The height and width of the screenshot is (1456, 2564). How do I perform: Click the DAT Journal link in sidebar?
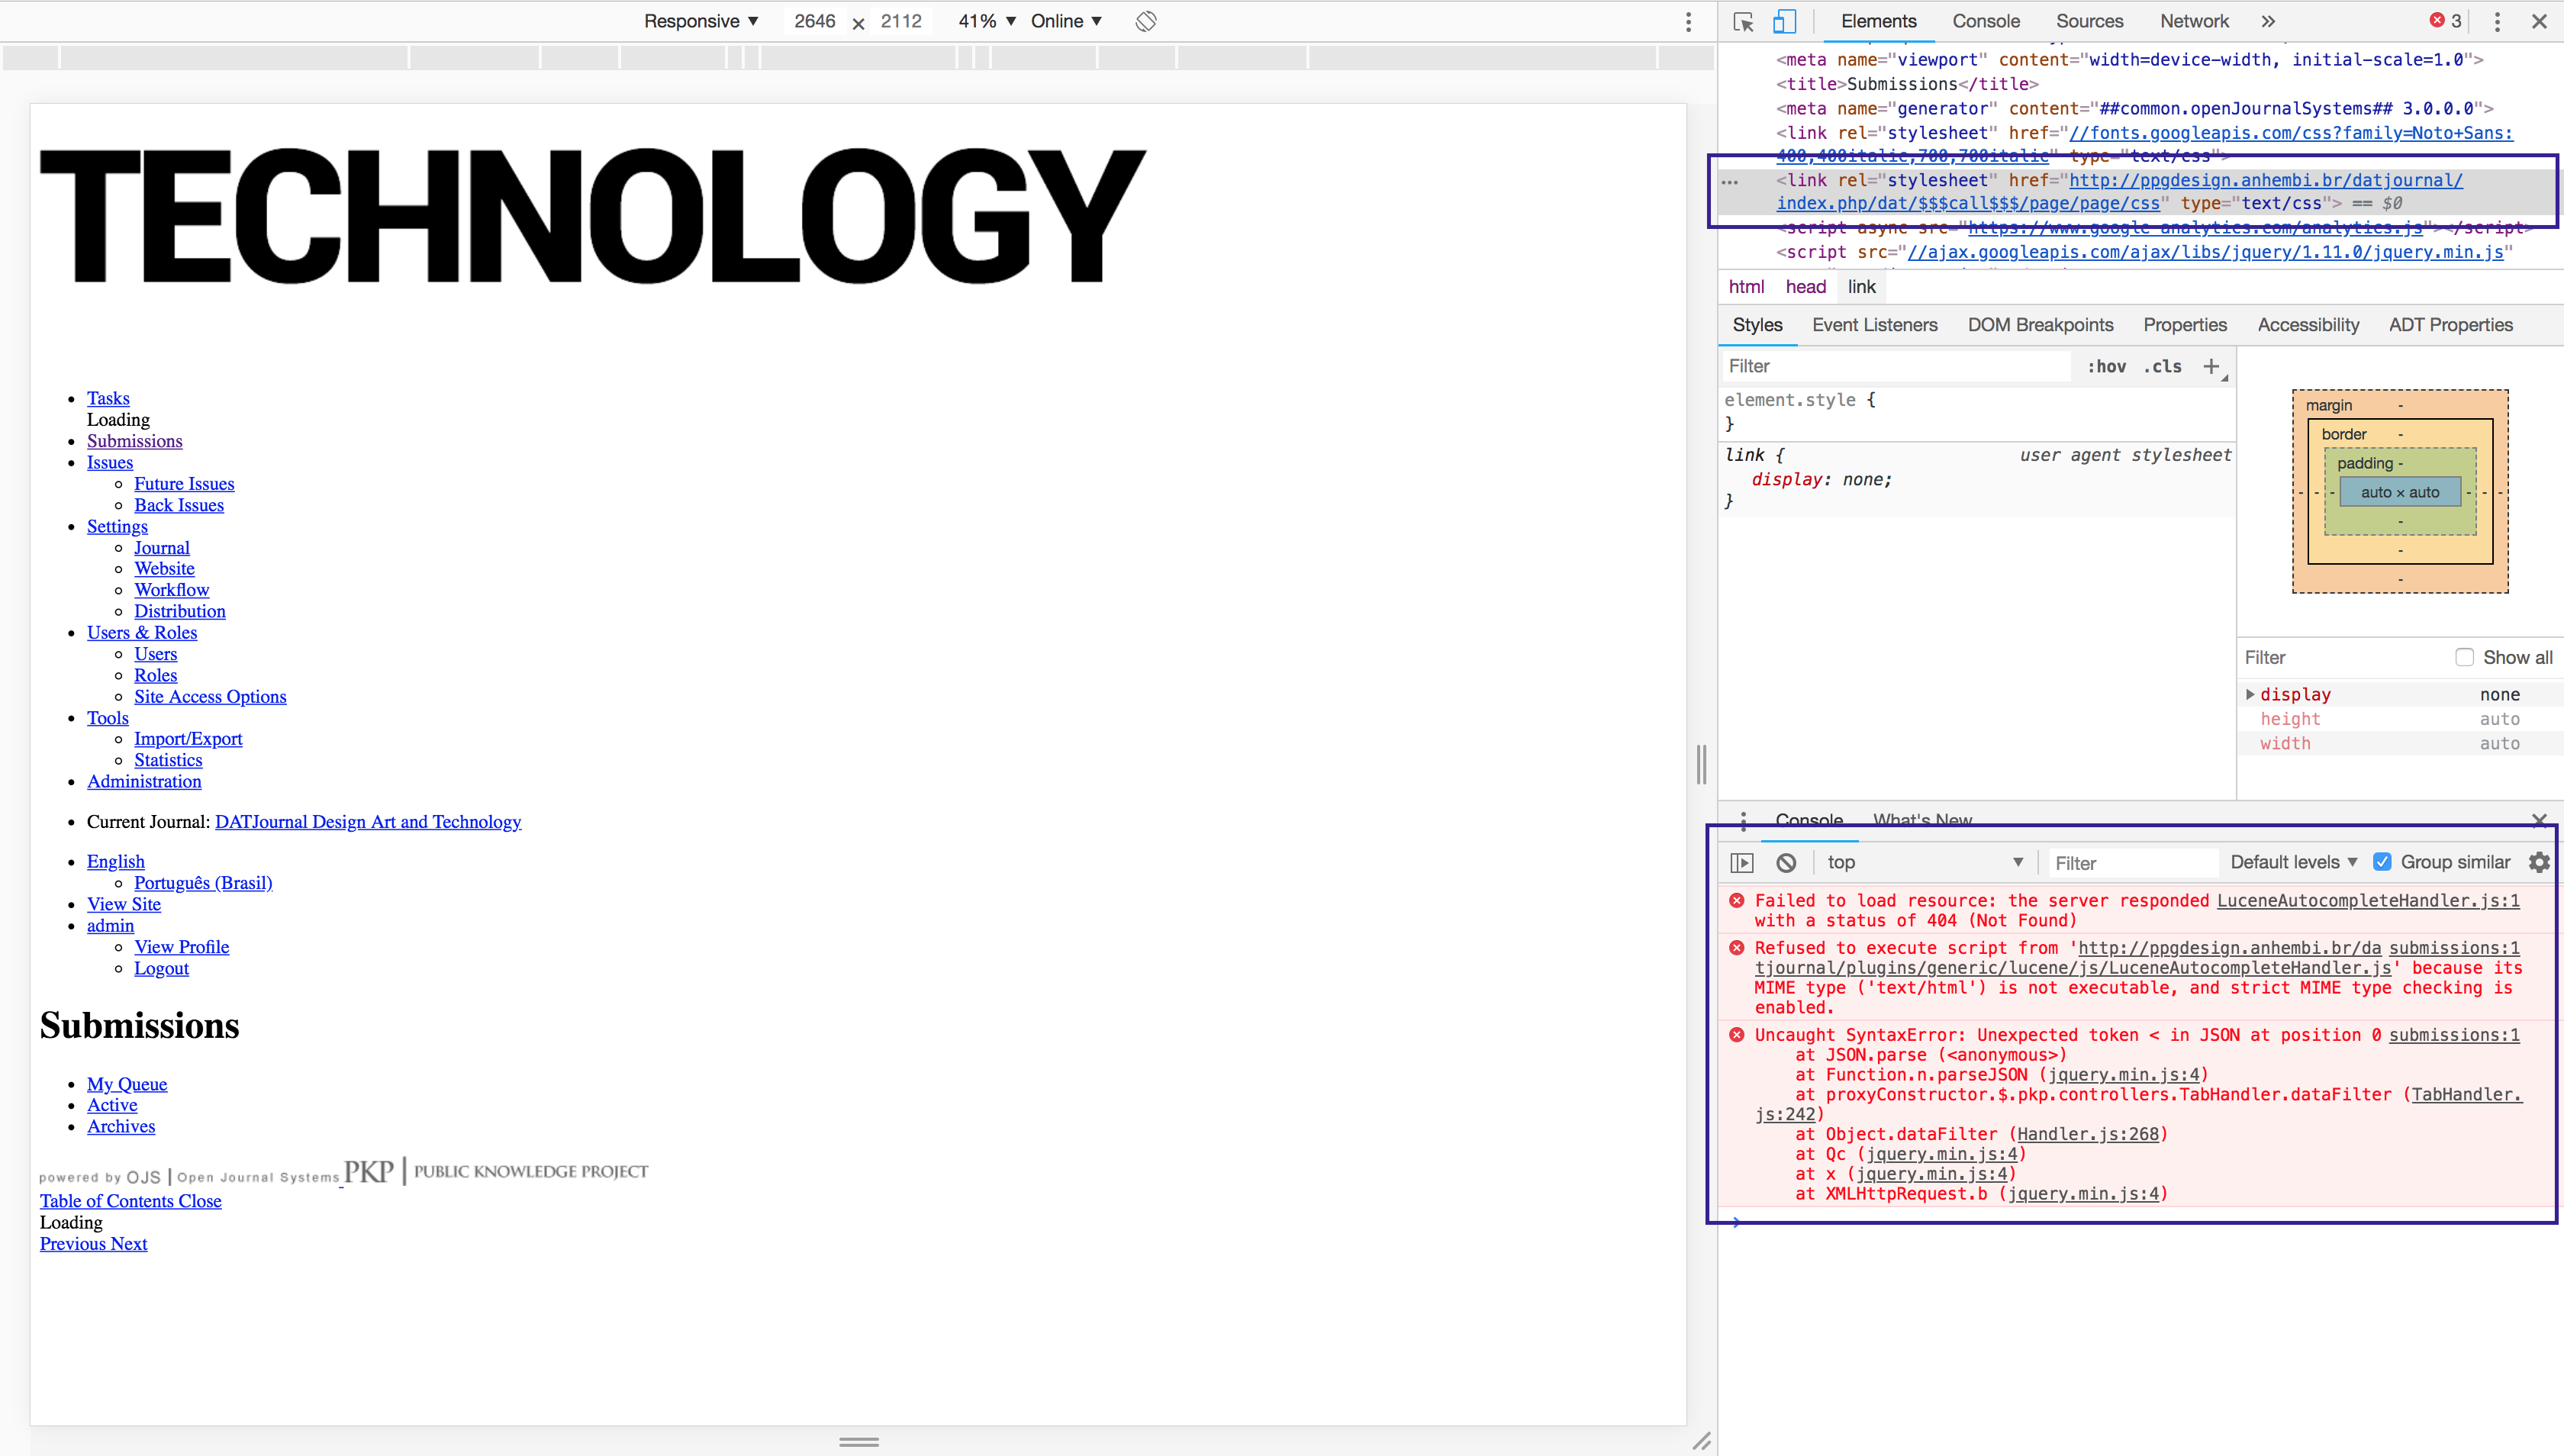(x=368, y=822)
